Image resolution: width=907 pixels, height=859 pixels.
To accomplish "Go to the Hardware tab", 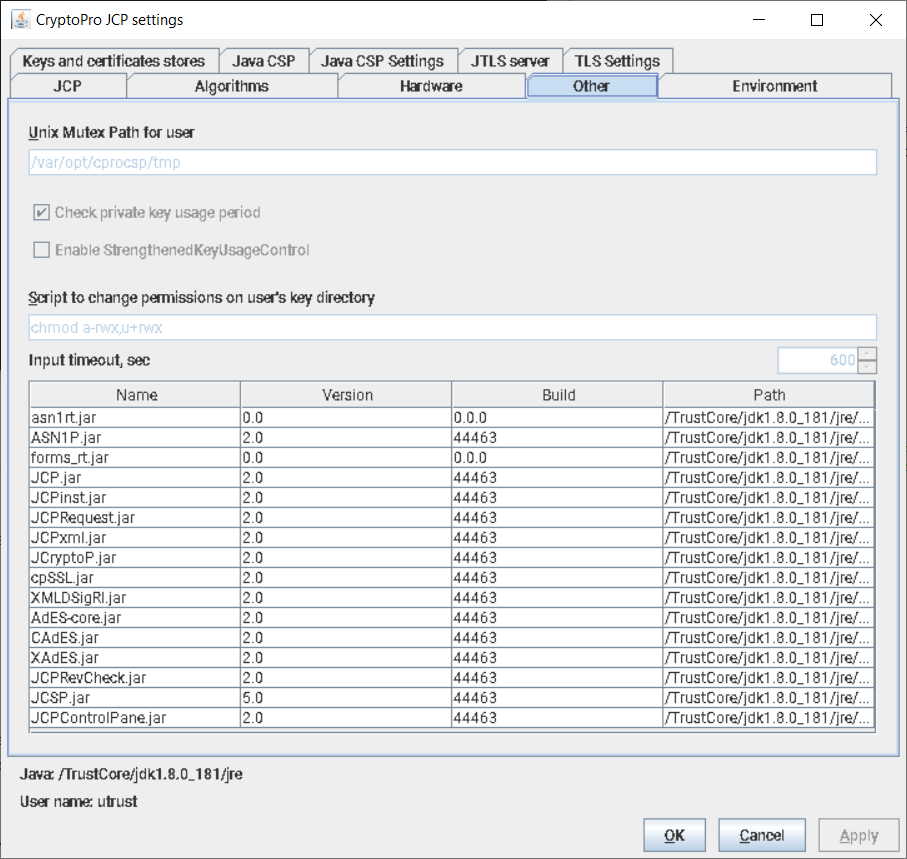I will 431,86.
